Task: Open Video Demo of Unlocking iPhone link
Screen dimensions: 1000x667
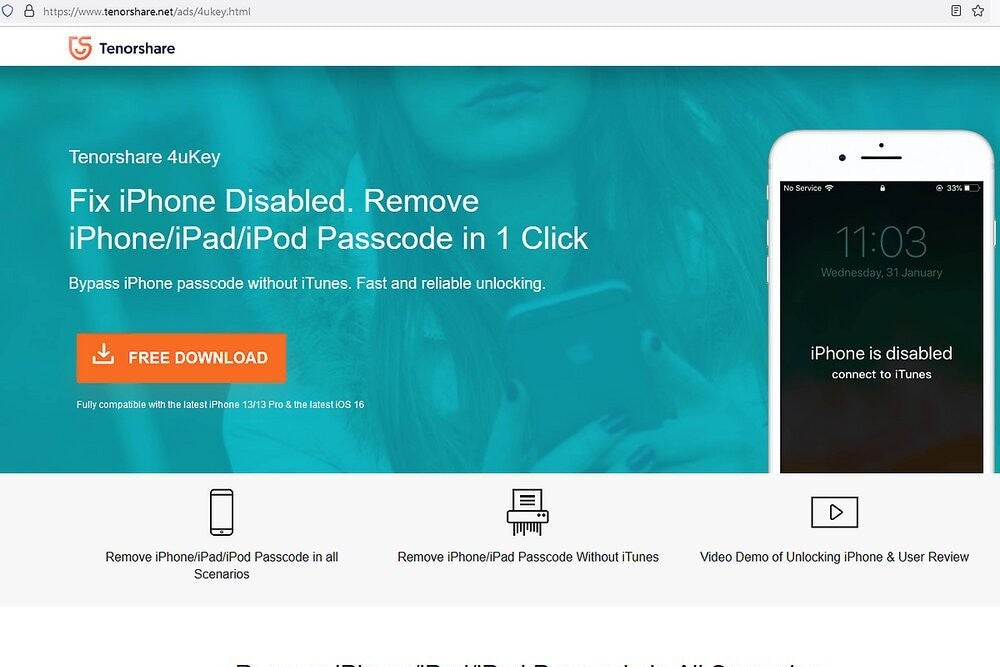Action: pos(834,557)
